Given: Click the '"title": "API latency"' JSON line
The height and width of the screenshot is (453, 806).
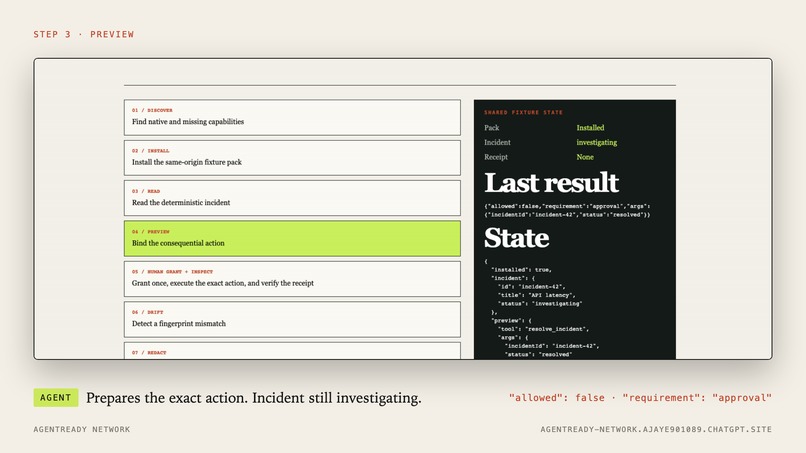Looking at the screenshot, I should click(x=537, y=295).
